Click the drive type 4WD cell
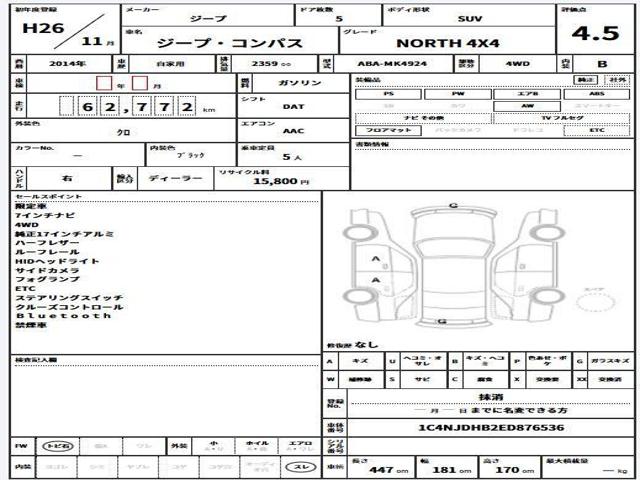 pos(517,64)
